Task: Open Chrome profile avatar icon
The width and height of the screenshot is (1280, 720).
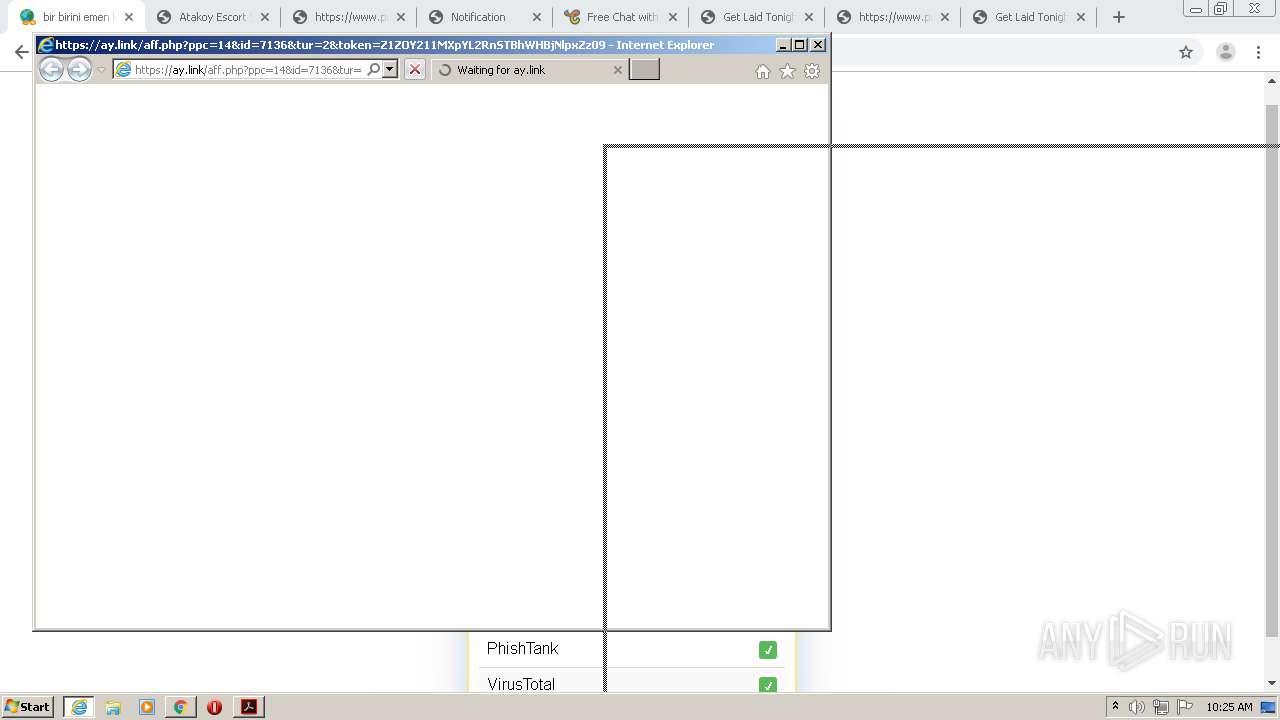Action: [x=1226, y=52]
